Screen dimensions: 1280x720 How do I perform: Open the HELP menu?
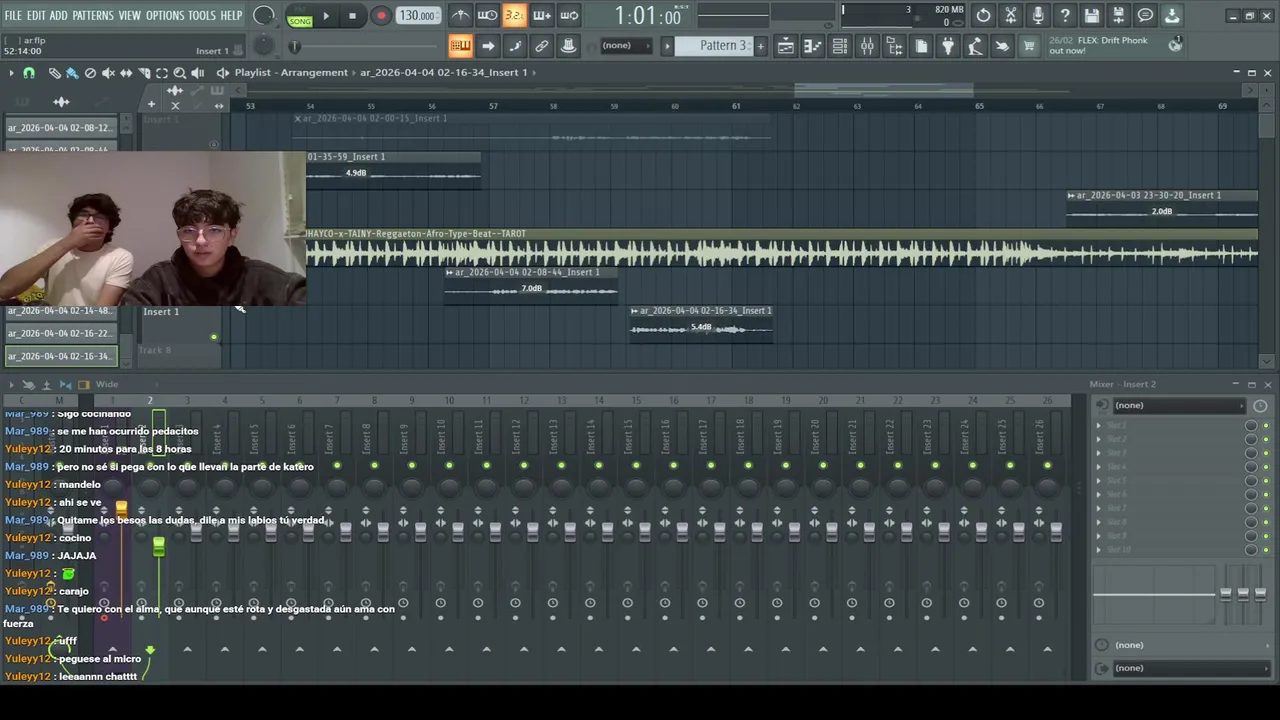click(231, 16)
